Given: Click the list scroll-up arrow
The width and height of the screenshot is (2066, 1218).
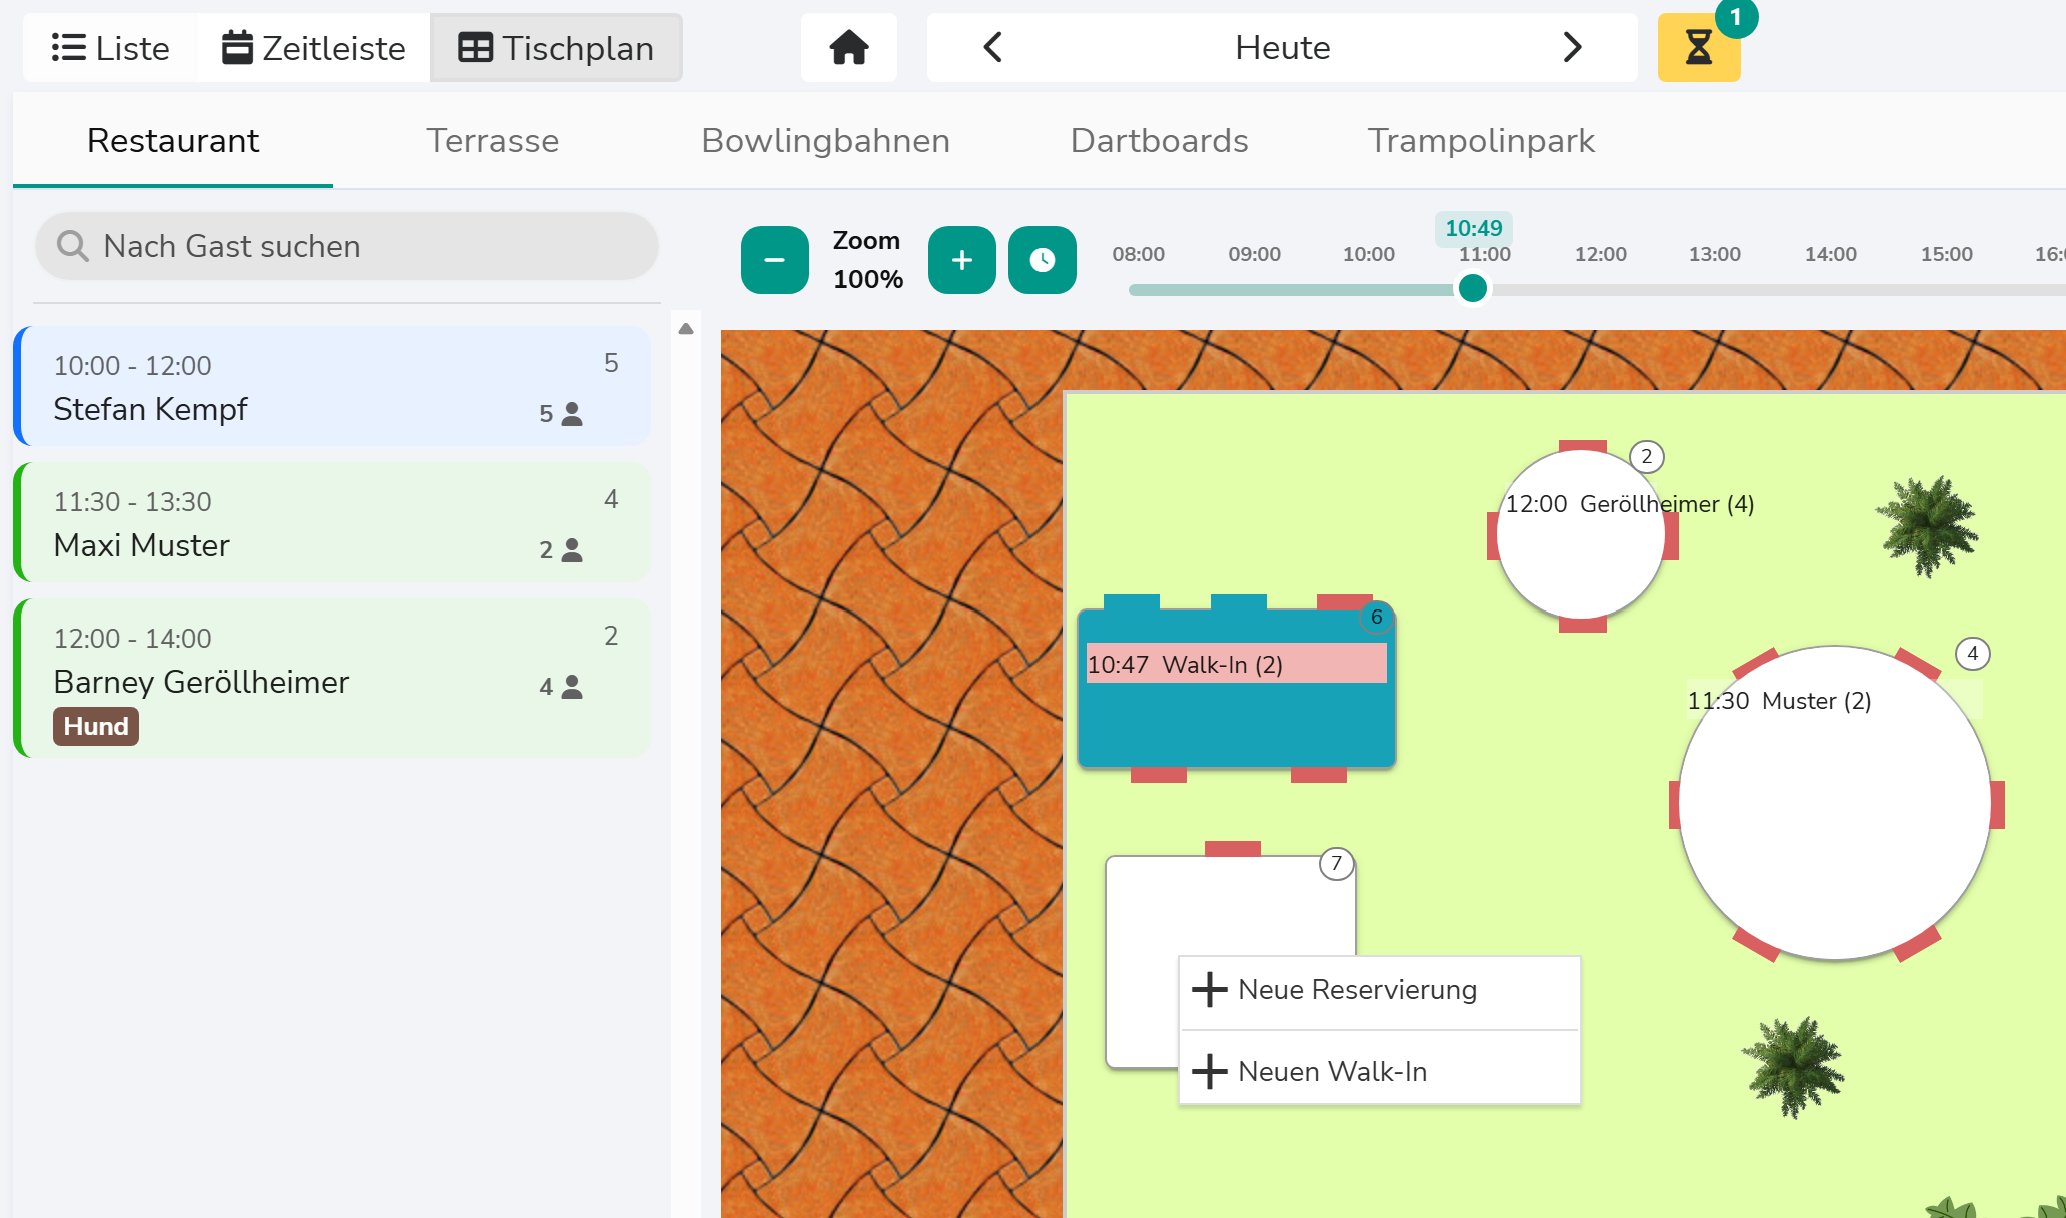Looking at the screenshot, I should [x=686, y=329].
